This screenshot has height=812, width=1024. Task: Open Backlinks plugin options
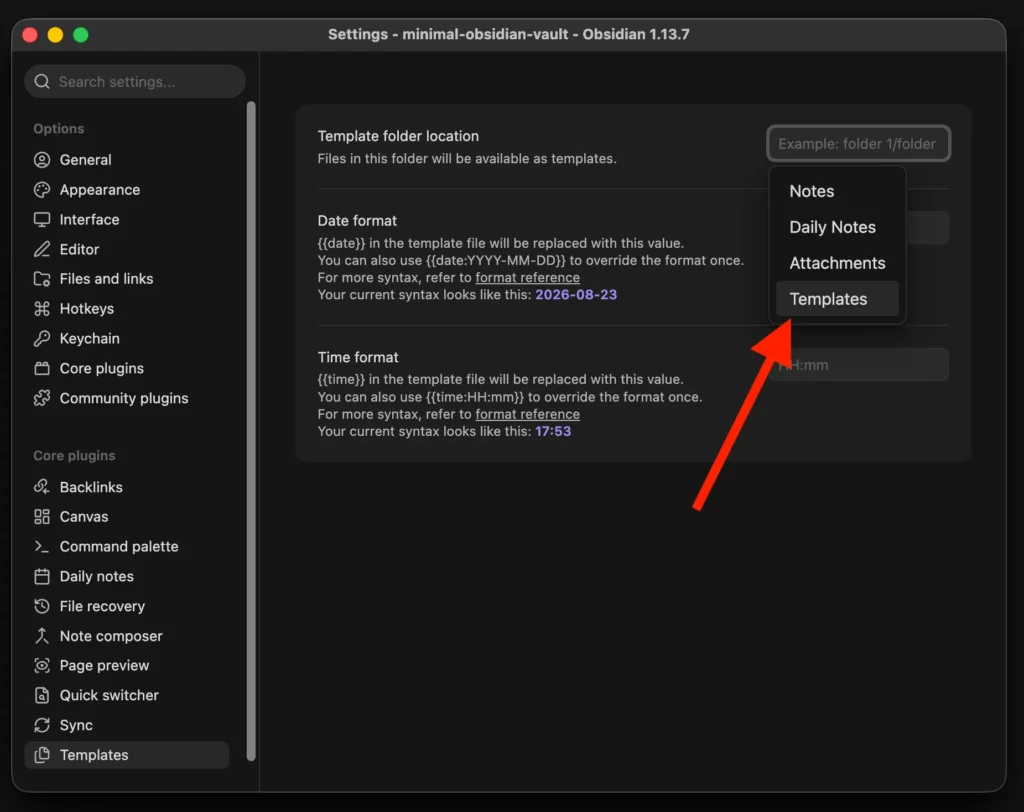(127, 487)
